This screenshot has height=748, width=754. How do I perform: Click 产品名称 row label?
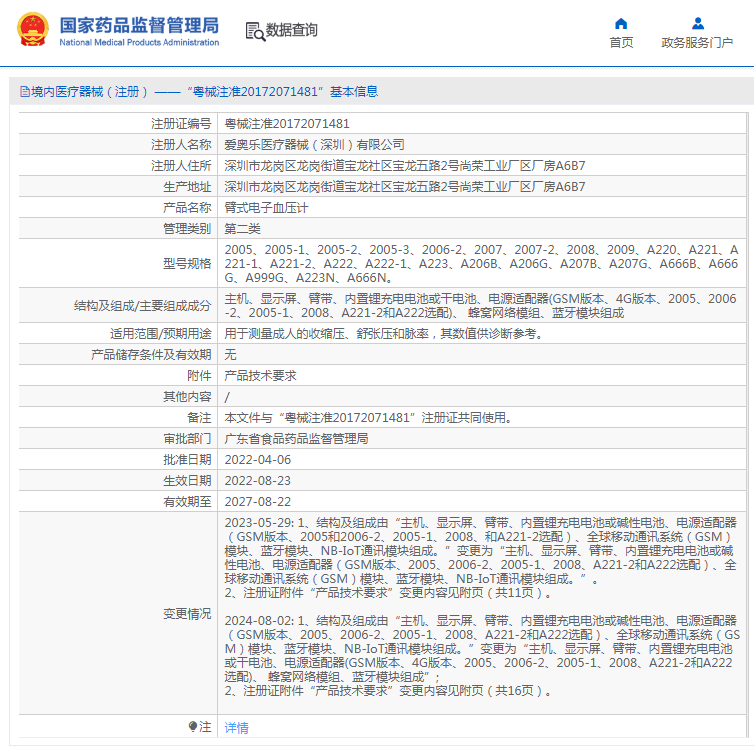coord(187,208)
